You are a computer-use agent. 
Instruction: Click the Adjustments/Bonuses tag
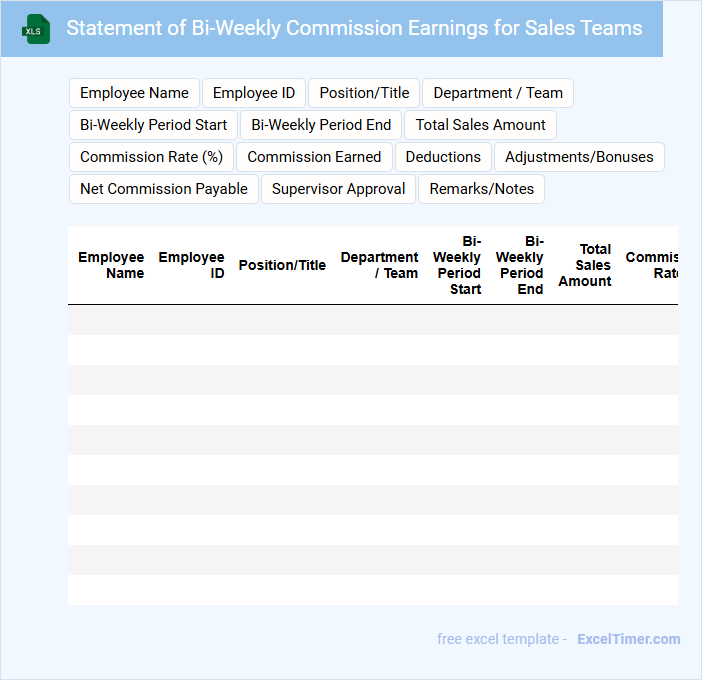(579, 157)
